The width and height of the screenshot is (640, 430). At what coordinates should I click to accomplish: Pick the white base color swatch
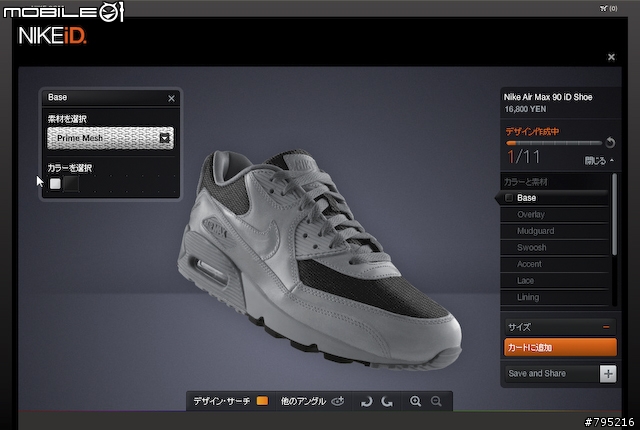click(x=55, y=184)
